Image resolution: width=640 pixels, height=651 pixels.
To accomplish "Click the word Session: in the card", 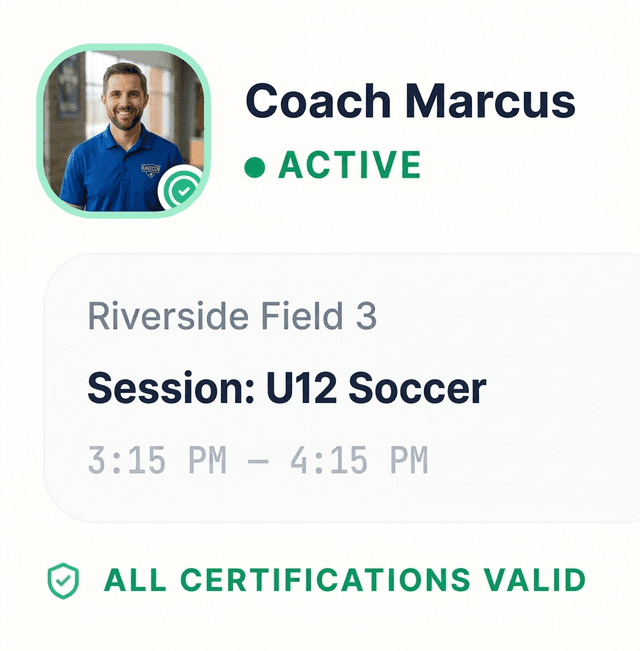I will pyautogui.click(x=170, y=388).
